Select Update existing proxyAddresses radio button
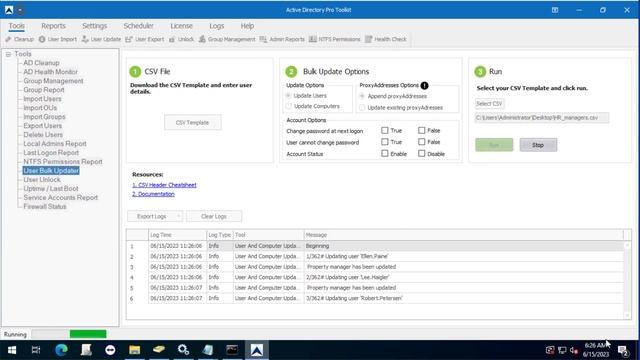The width and height of the screenshot is (640, 360). (362, 108)
